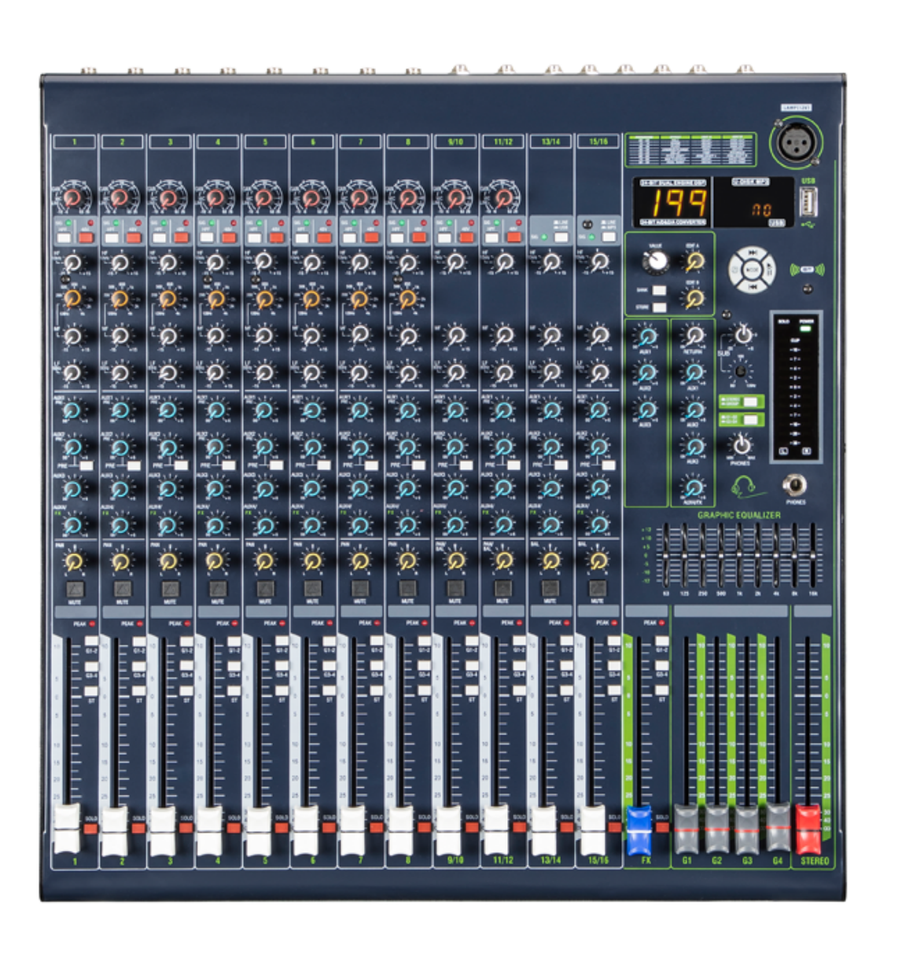Viewport: 902px width, 960px height.
Task: Click the AUX4/FX knob on channel 8
Action: (407, 525)
